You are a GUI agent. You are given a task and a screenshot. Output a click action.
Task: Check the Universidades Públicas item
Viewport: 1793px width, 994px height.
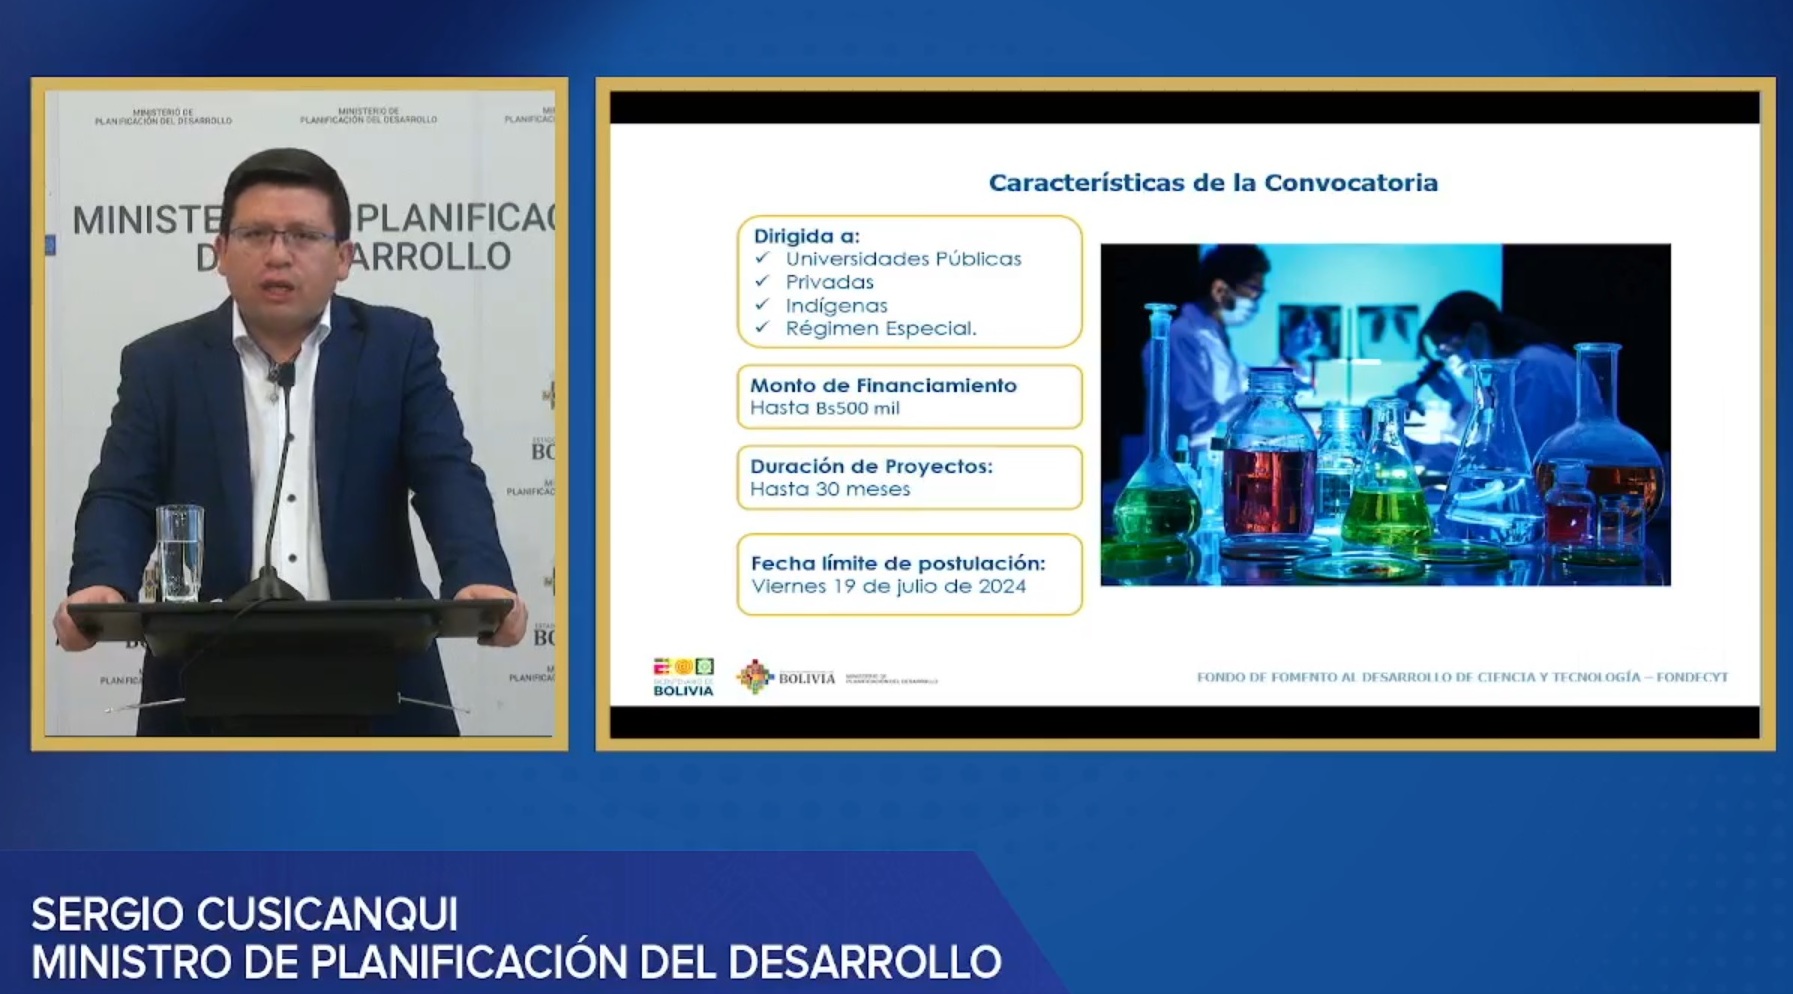point(904,258)
